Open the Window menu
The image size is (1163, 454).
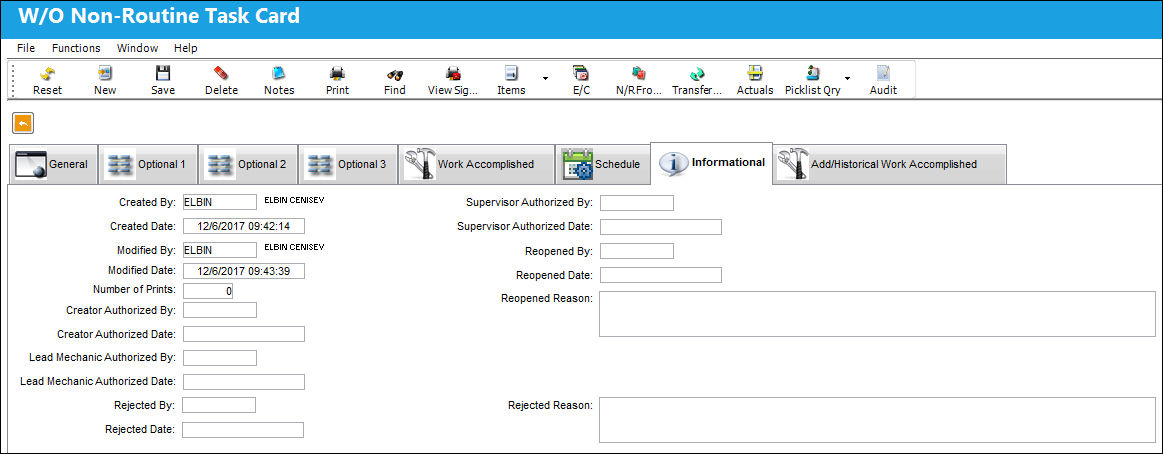pyautogui.click(x=137, y=48)
